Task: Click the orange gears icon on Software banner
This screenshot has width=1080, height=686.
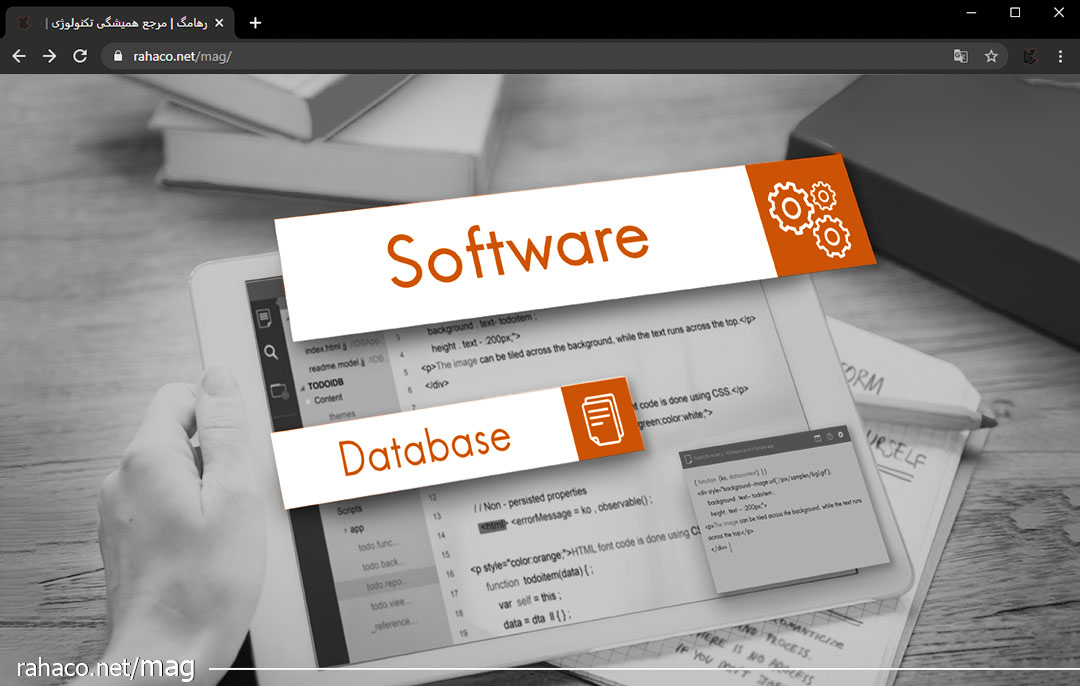Action: 808,218
